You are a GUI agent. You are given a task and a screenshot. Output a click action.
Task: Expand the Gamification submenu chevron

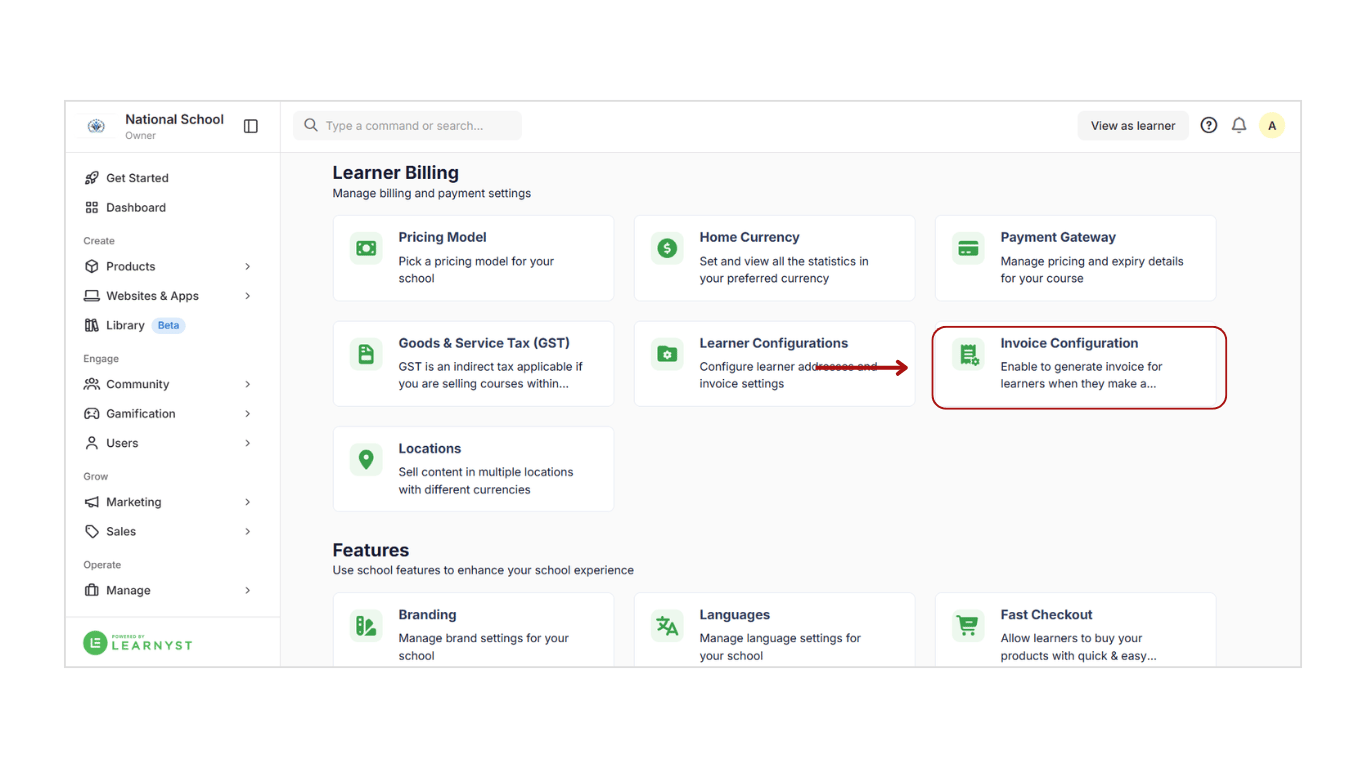click(248, 414)
